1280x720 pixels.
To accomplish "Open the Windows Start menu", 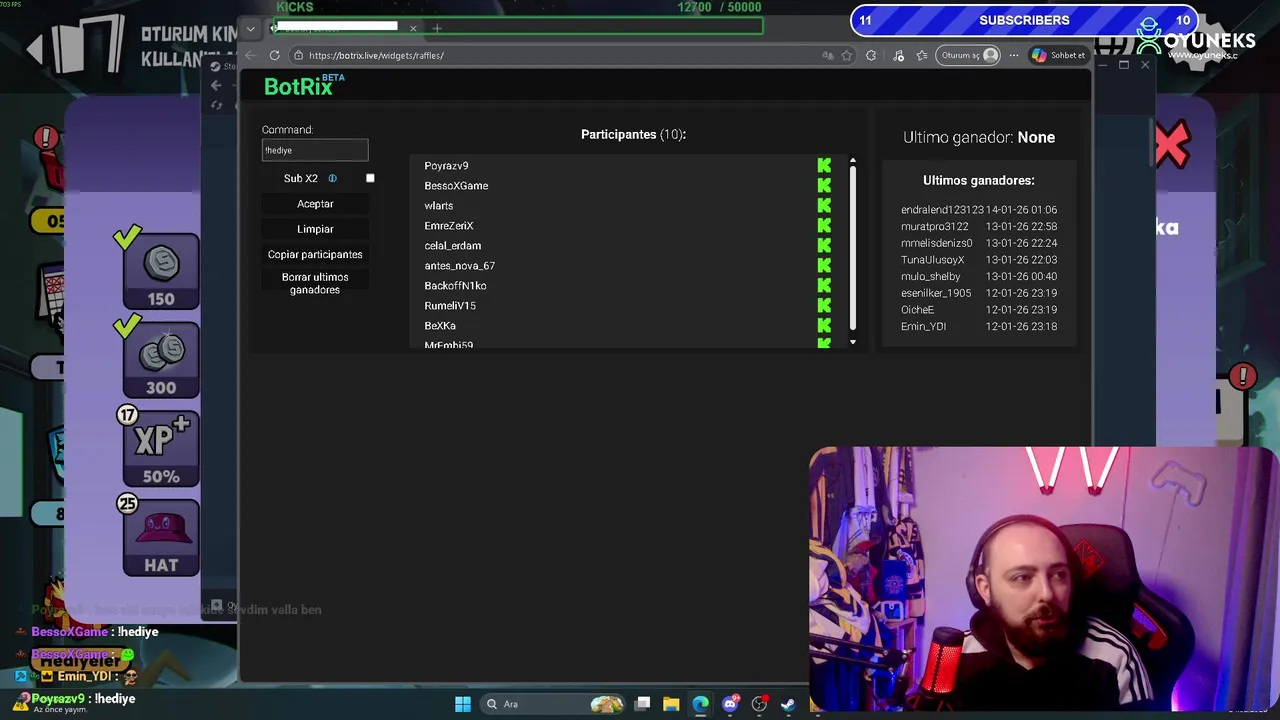I will click(x=463, y=704).
